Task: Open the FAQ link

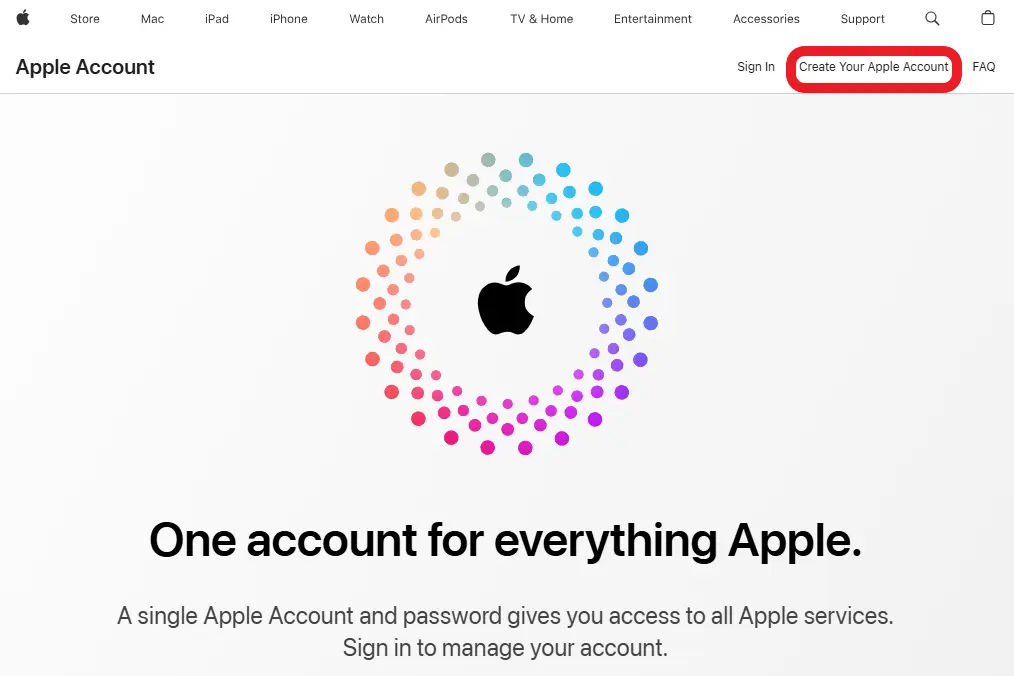Action: [x=984, y=67]
